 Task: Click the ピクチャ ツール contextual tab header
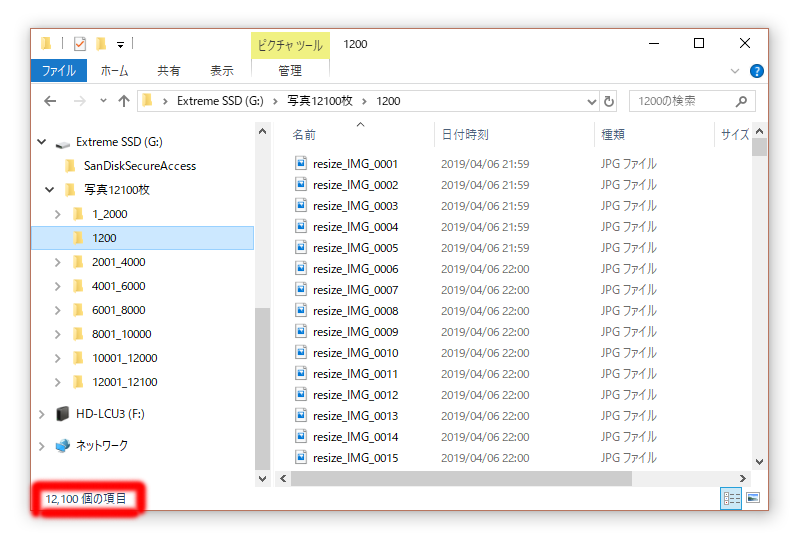point(290,45)
